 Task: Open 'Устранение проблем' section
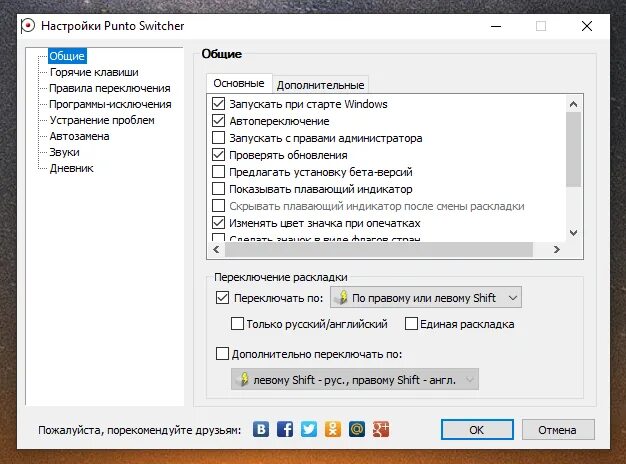pos(102,120)
